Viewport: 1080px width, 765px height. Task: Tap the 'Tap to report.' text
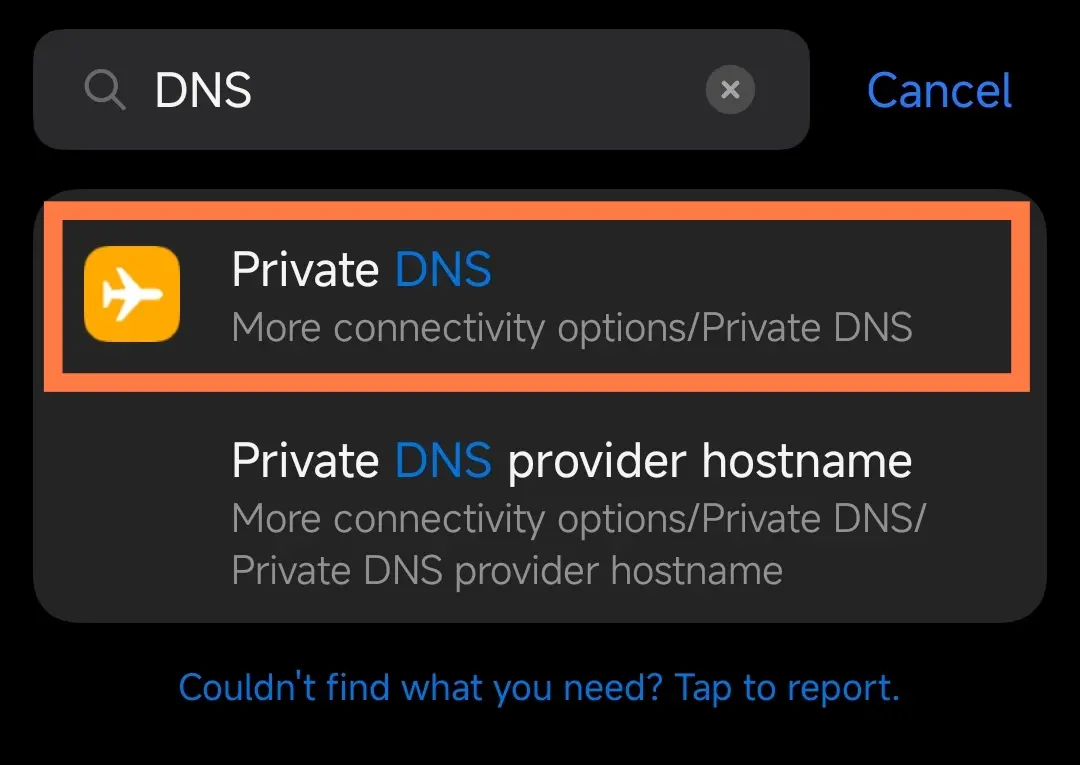[787, 687]
